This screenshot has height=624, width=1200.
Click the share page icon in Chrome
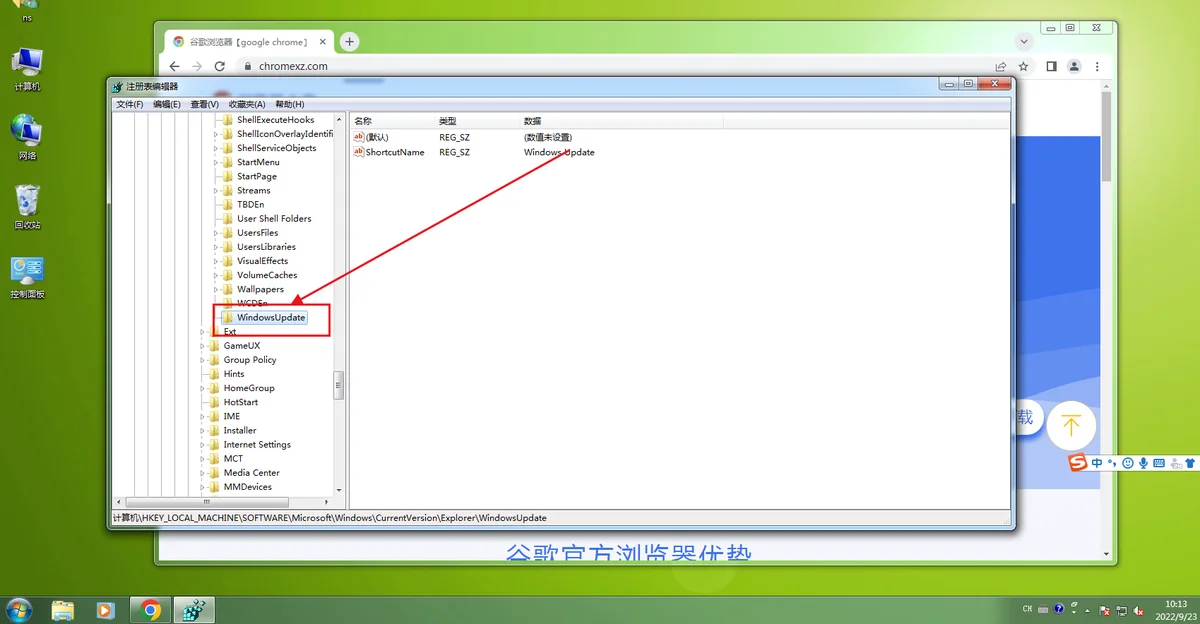tap(1001, 66)
